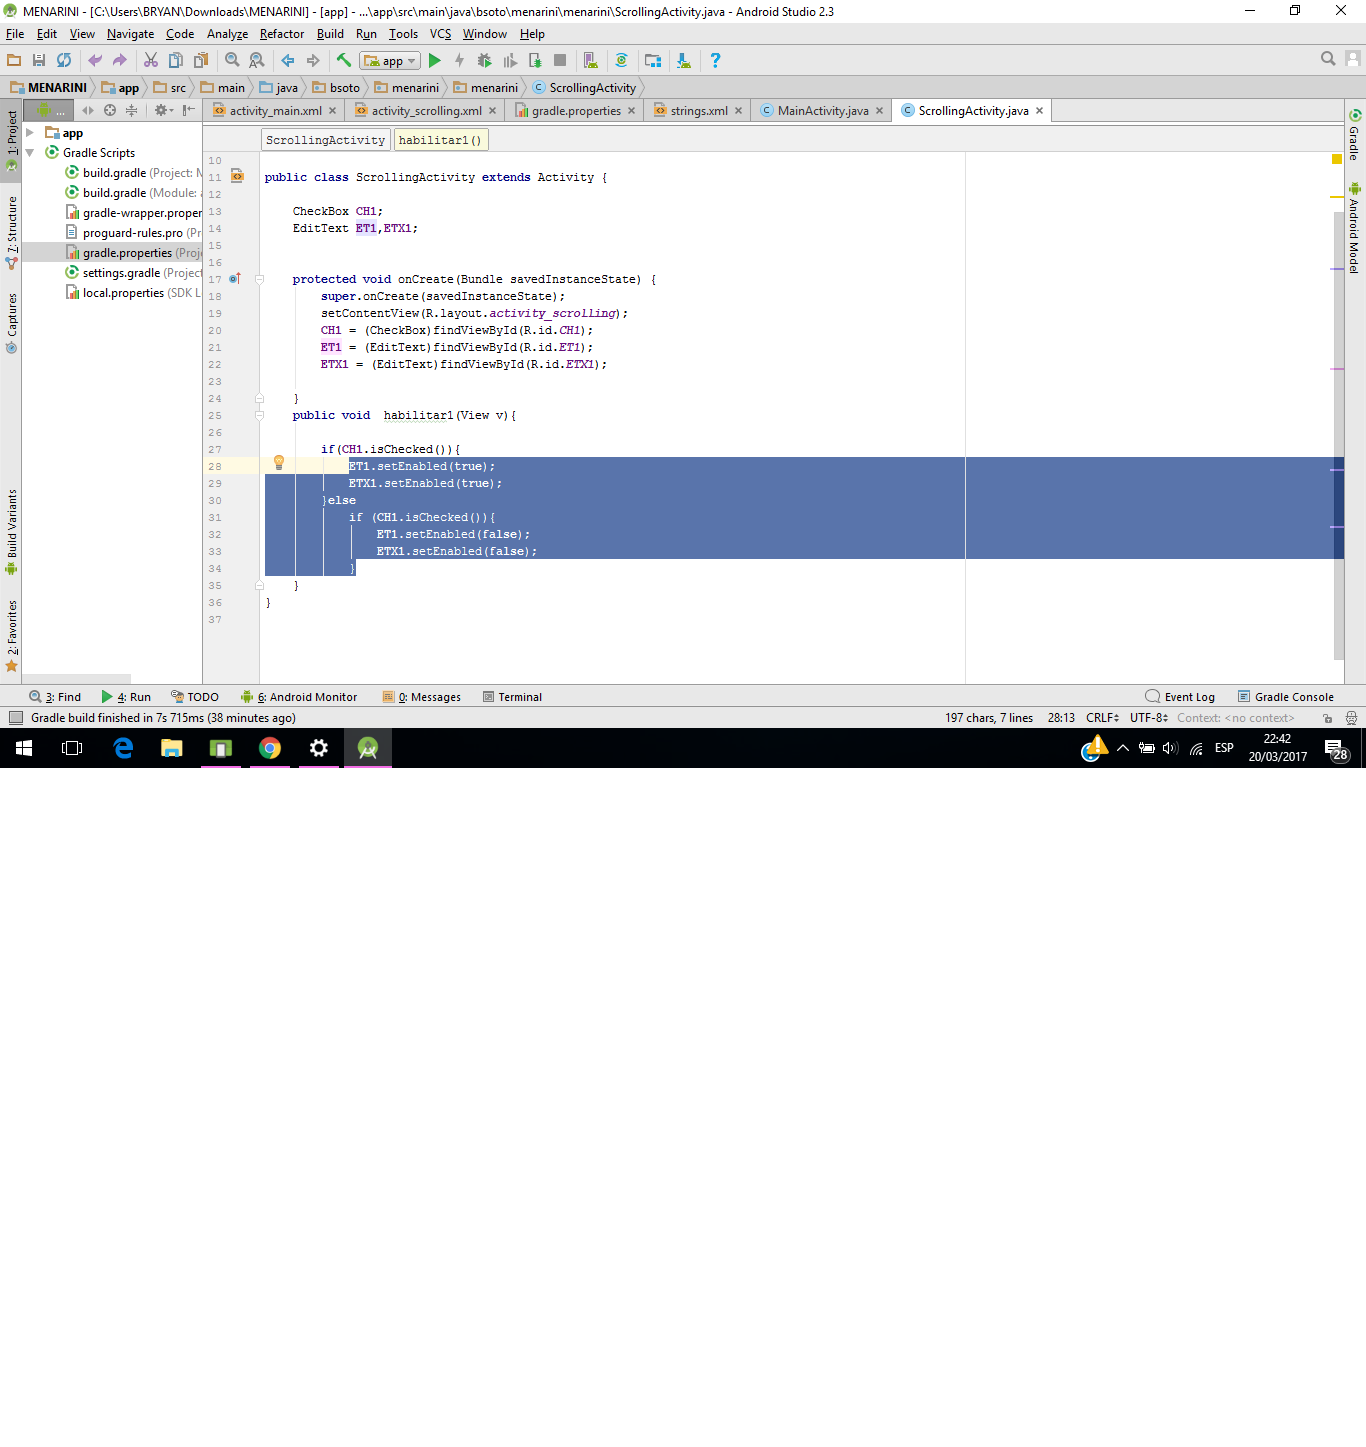Click the Apply Changes lightning icon
The image size is (1366, 1447).
pos(460,61)
